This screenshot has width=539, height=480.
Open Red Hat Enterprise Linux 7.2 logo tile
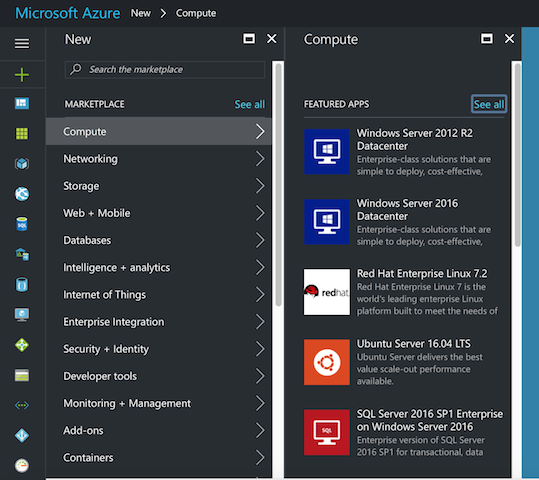point(327,292)
